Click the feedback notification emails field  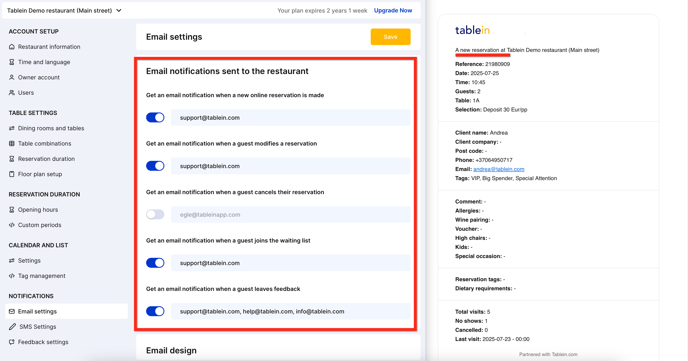(290, 311)
